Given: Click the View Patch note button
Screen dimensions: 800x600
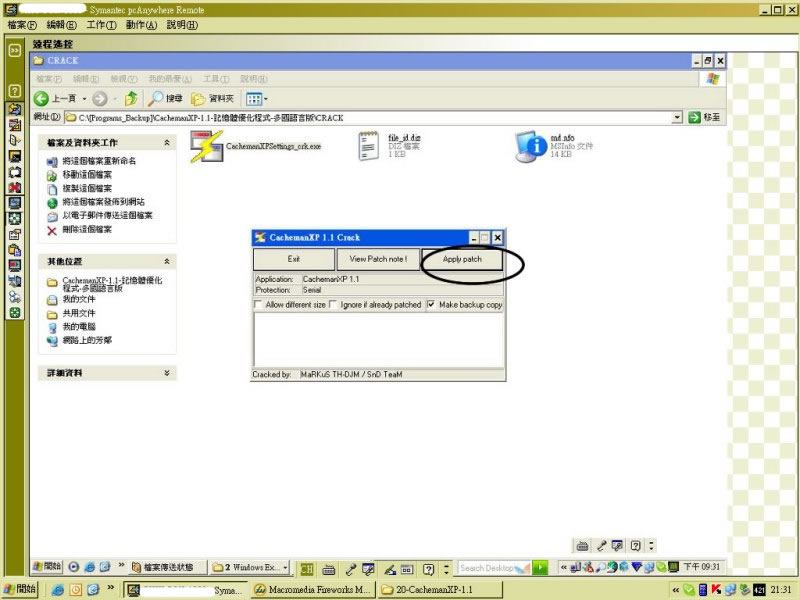Looking at the screenshot, I should tap(378, 259).
